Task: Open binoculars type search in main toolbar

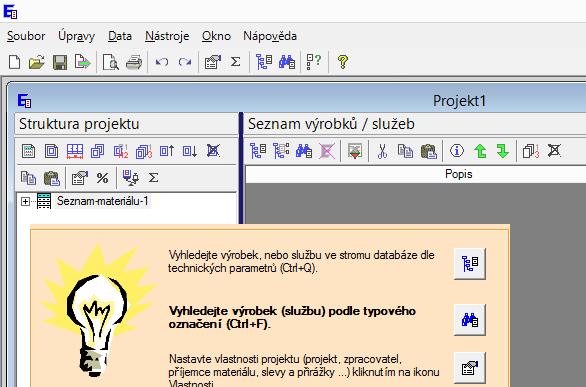Action: 287,62
